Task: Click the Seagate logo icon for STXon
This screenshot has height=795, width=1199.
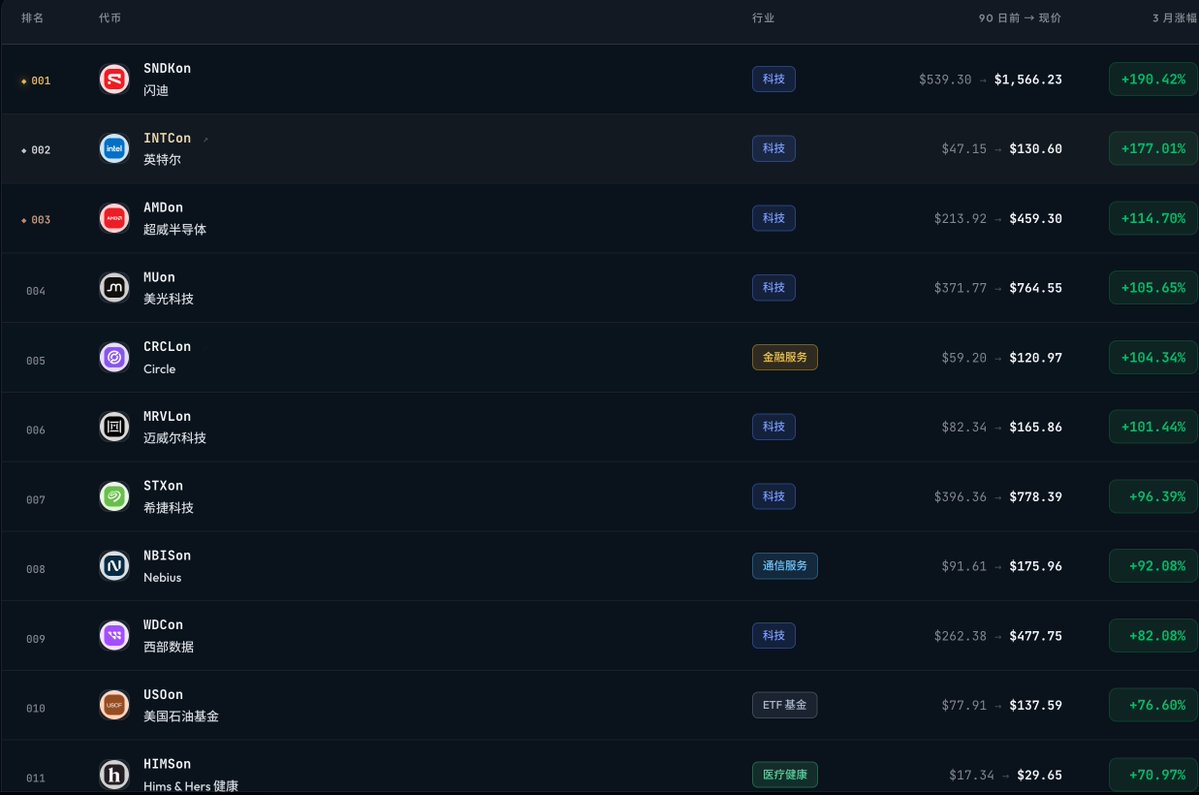Action: (x=114, y=497)
